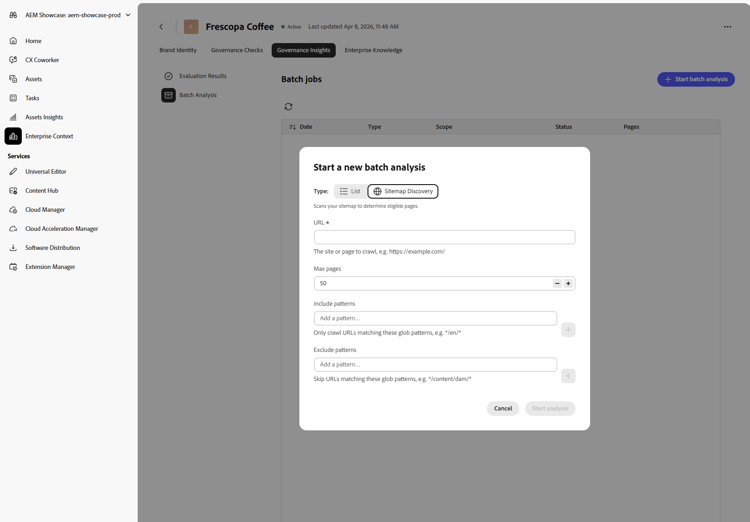
Task: Open Universal Editor pencil icon
Action: tap(13, 171)
